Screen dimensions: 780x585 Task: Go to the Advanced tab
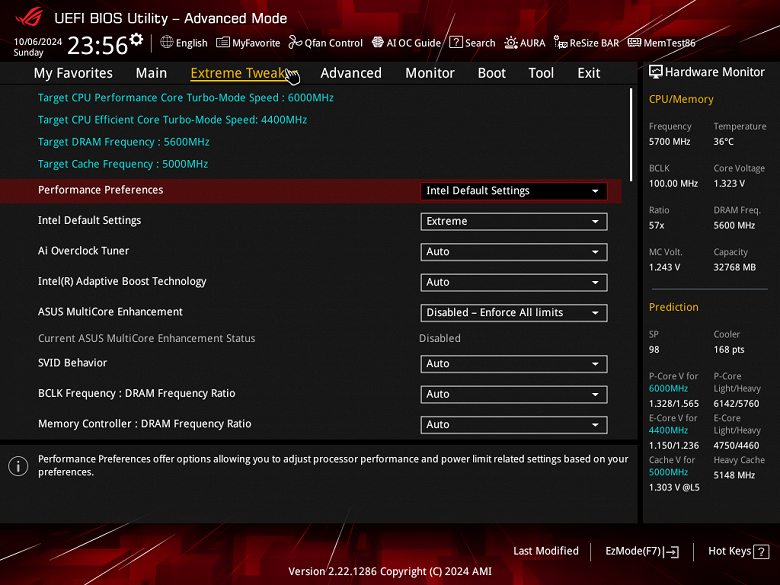[351, 73]
